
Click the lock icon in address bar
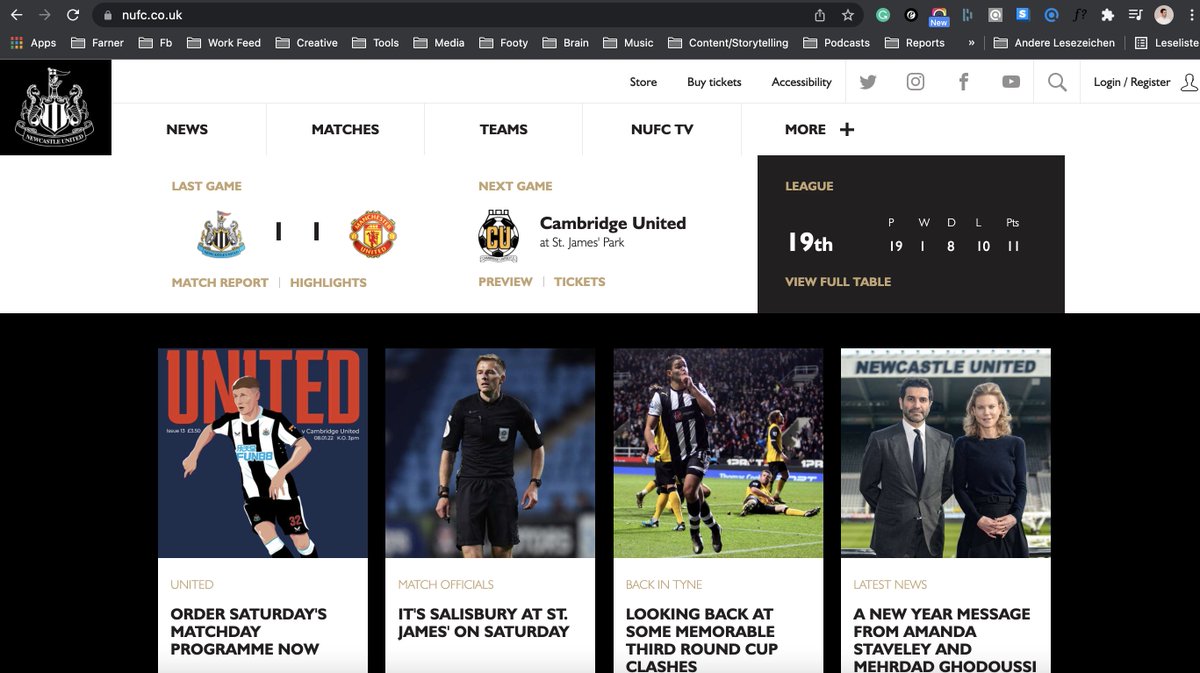108,15
